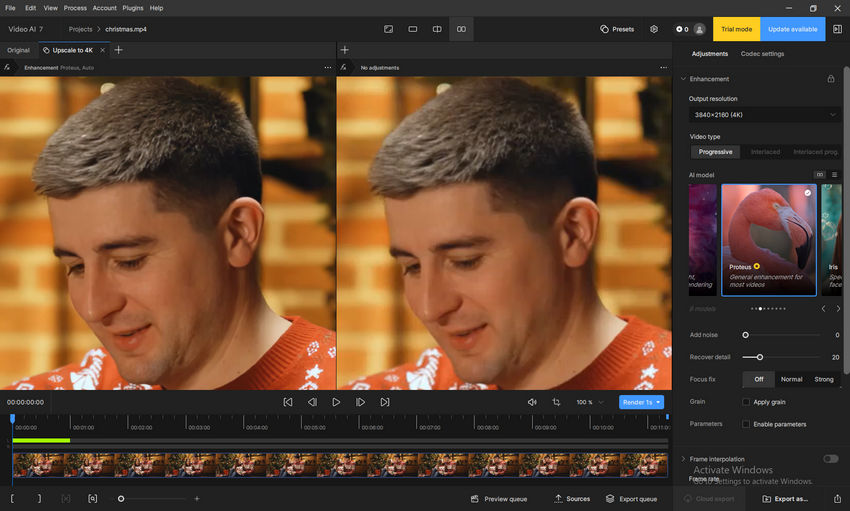
Task: Switch to Adjustments tab
Action: point(710,54)
